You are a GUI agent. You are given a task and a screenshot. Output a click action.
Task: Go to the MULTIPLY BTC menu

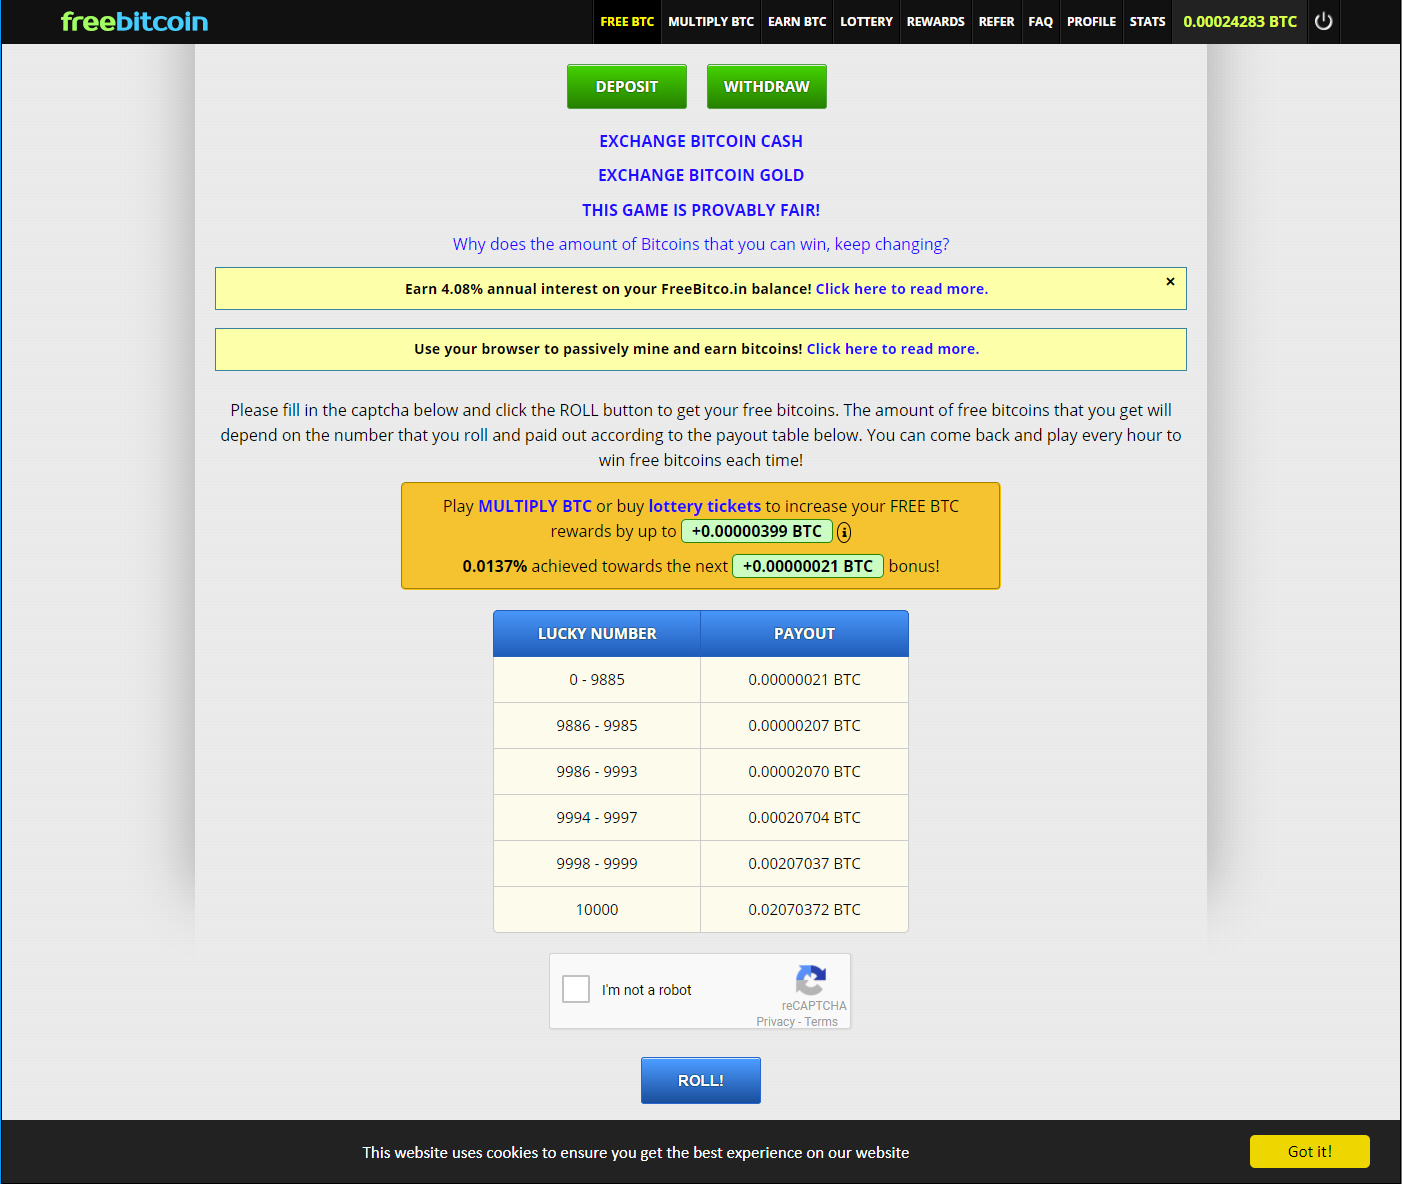pyautogui.click(x=711, y=21)
